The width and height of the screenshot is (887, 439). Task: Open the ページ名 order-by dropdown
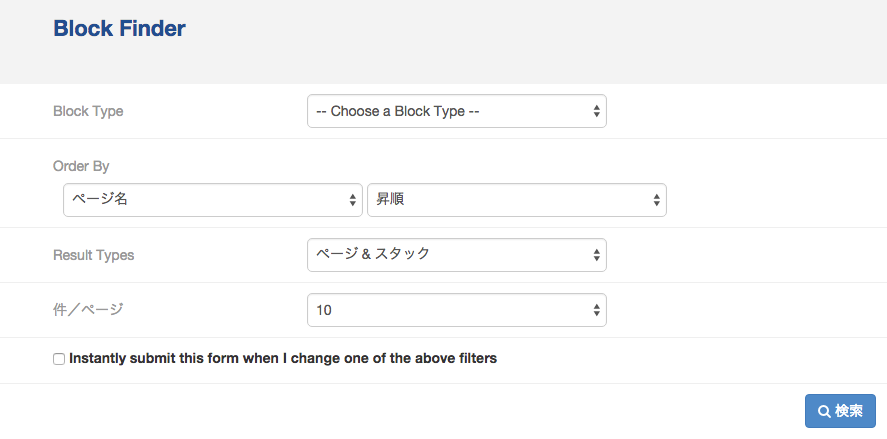point(213,200)
